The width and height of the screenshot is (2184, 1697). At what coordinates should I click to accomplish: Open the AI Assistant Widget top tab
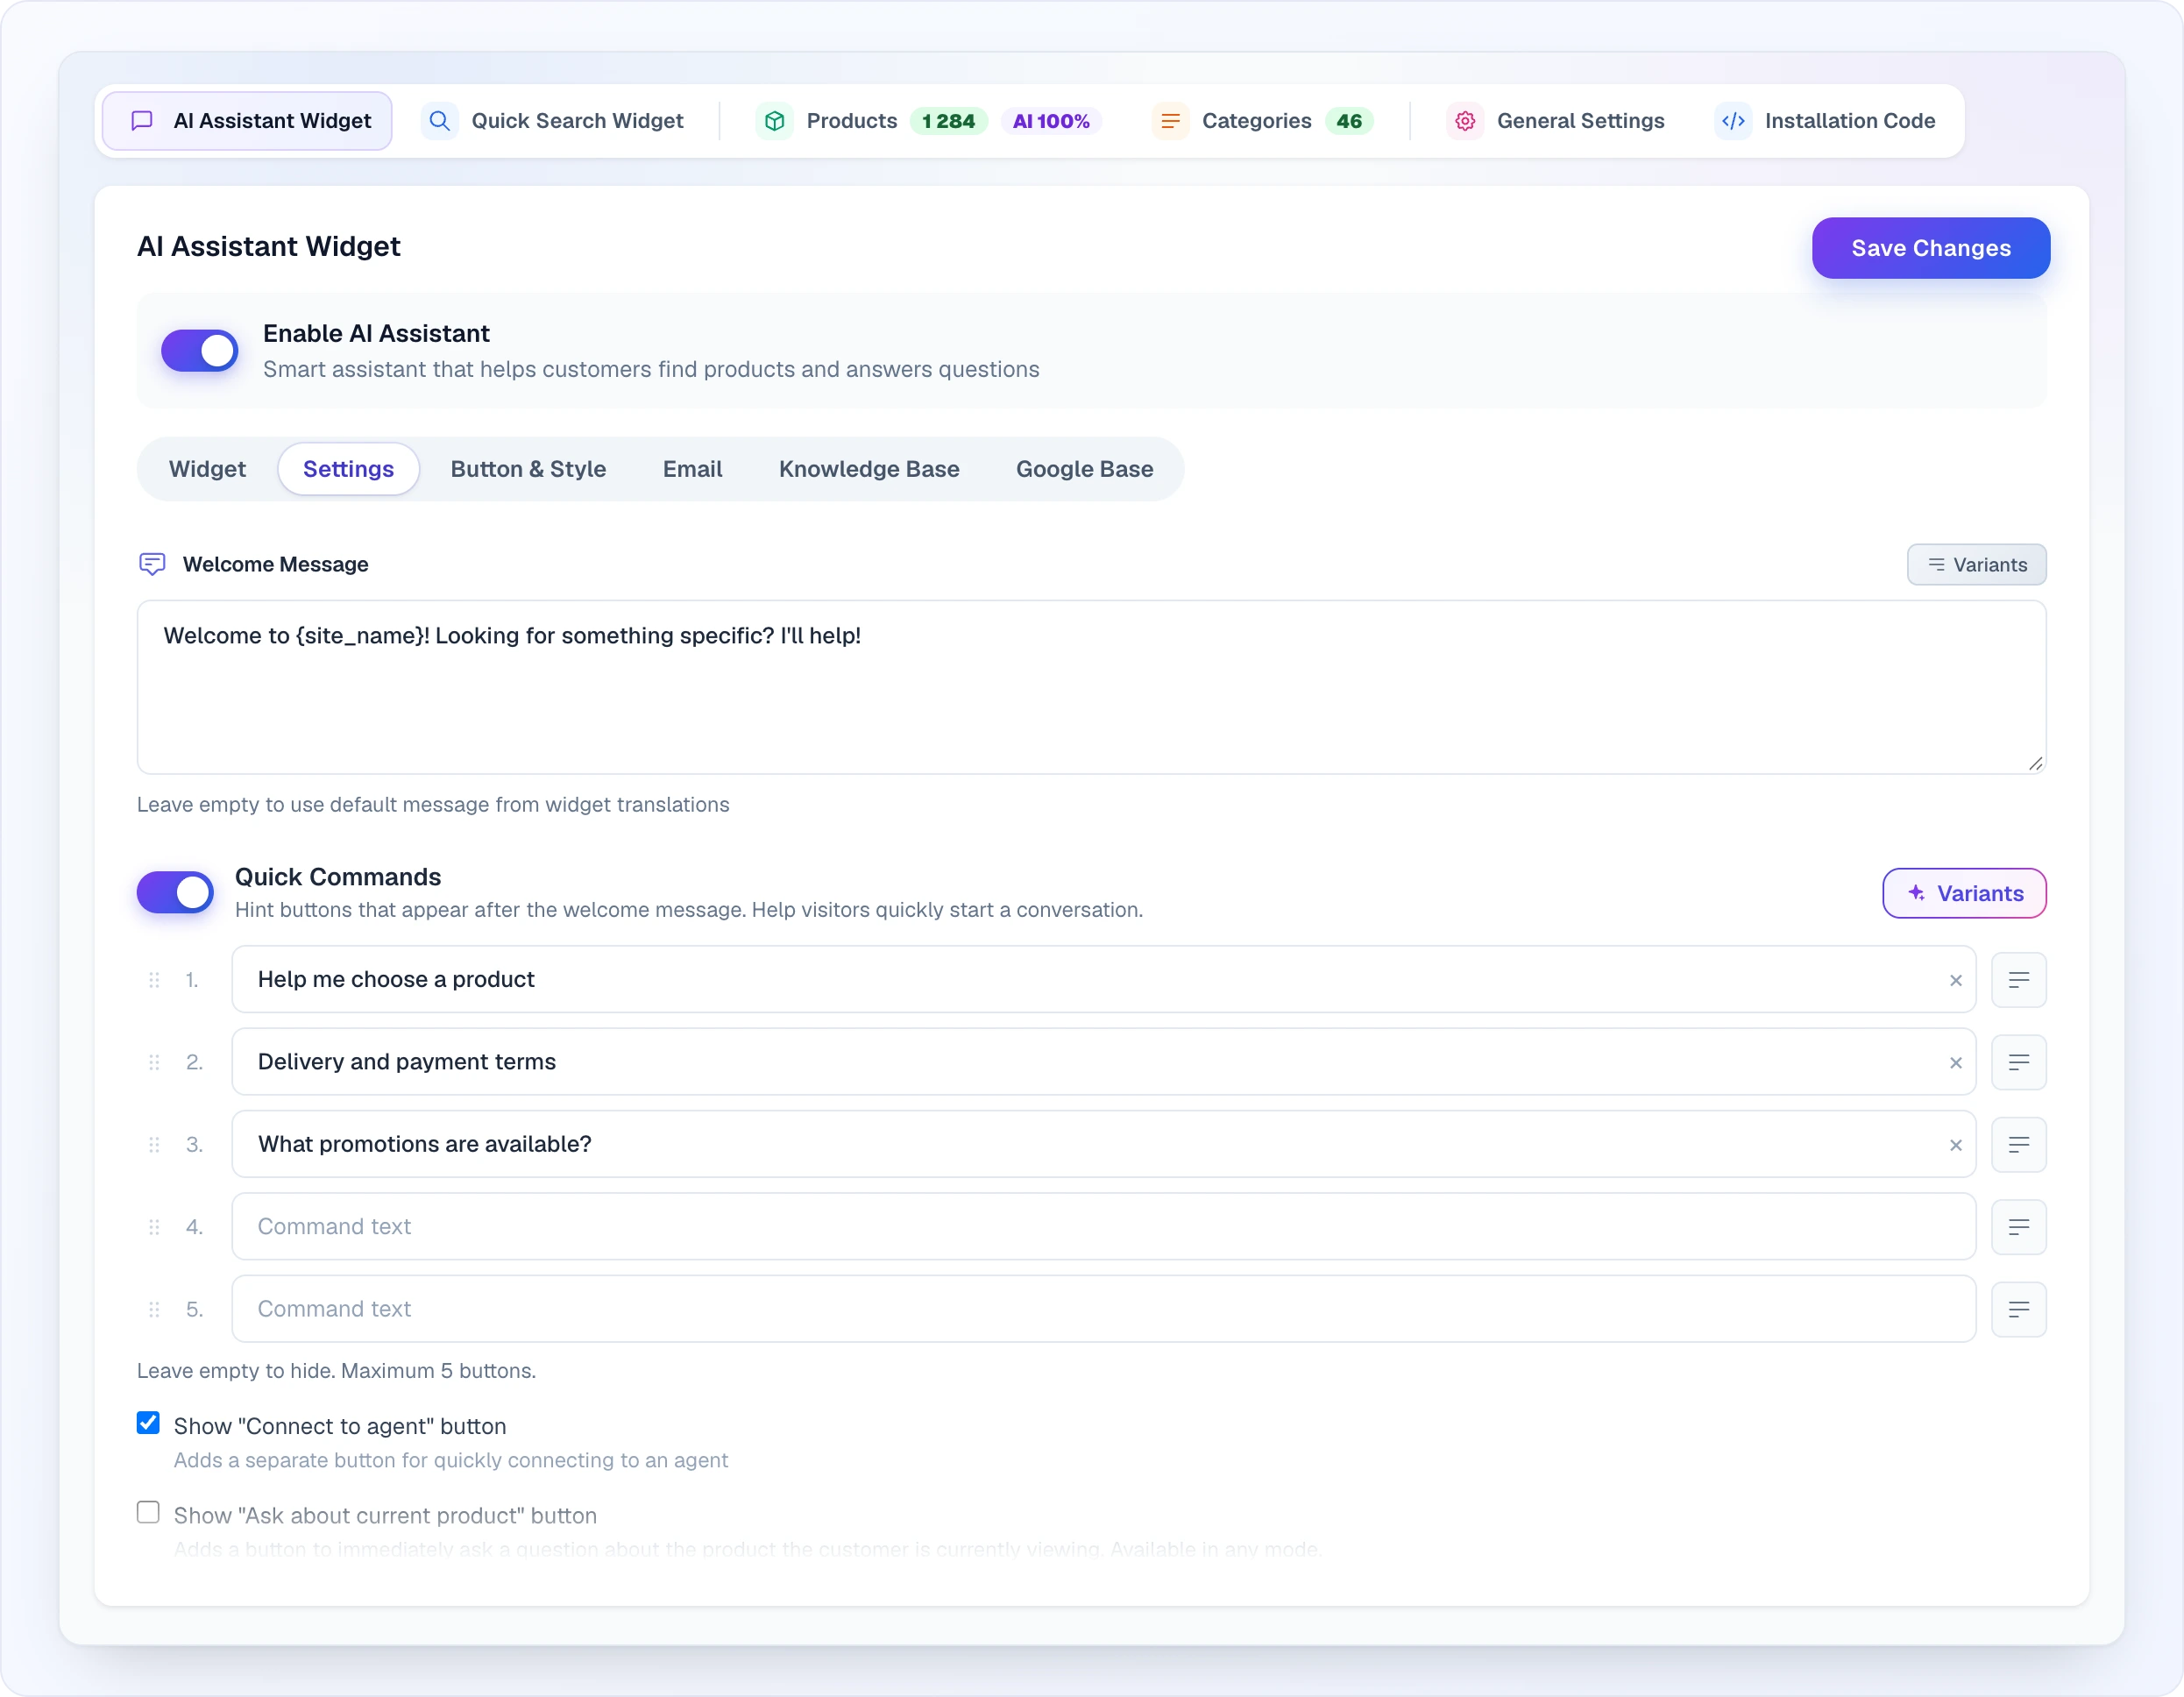(247, 121)
